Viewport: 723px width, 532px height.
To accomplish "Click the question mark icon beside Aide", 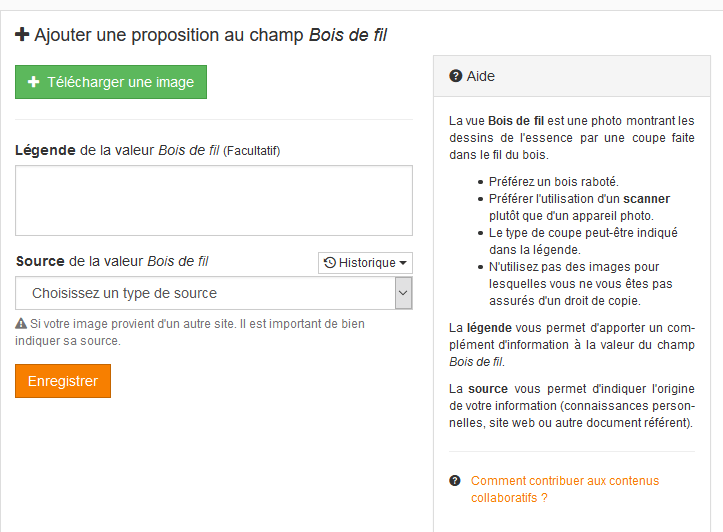I will coord(456,76).
